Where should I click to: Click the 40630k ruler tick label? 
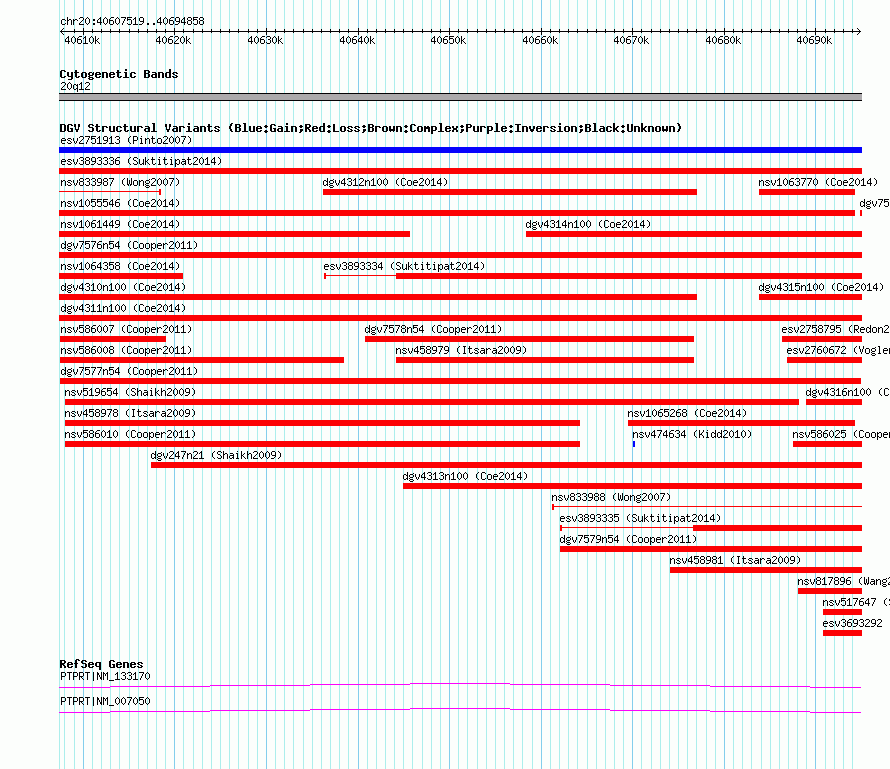(265, 40)
